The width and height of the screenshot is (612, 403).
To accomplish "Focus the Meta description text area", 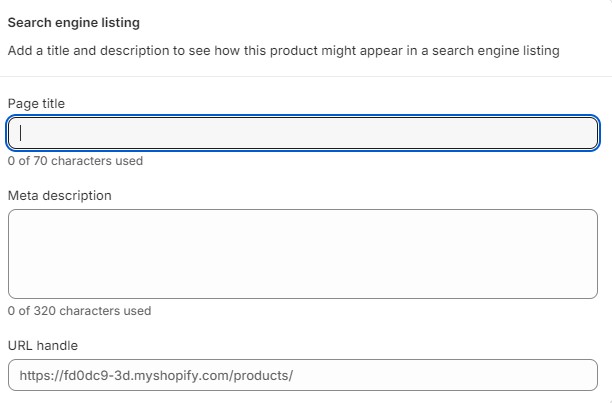I will click(x=303, y=253).
